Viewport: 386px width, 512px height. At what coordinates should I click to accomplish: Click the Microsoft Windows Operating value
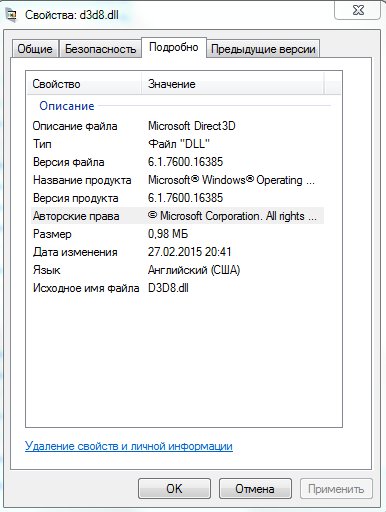pyautogui.click(x=231, y=180)
